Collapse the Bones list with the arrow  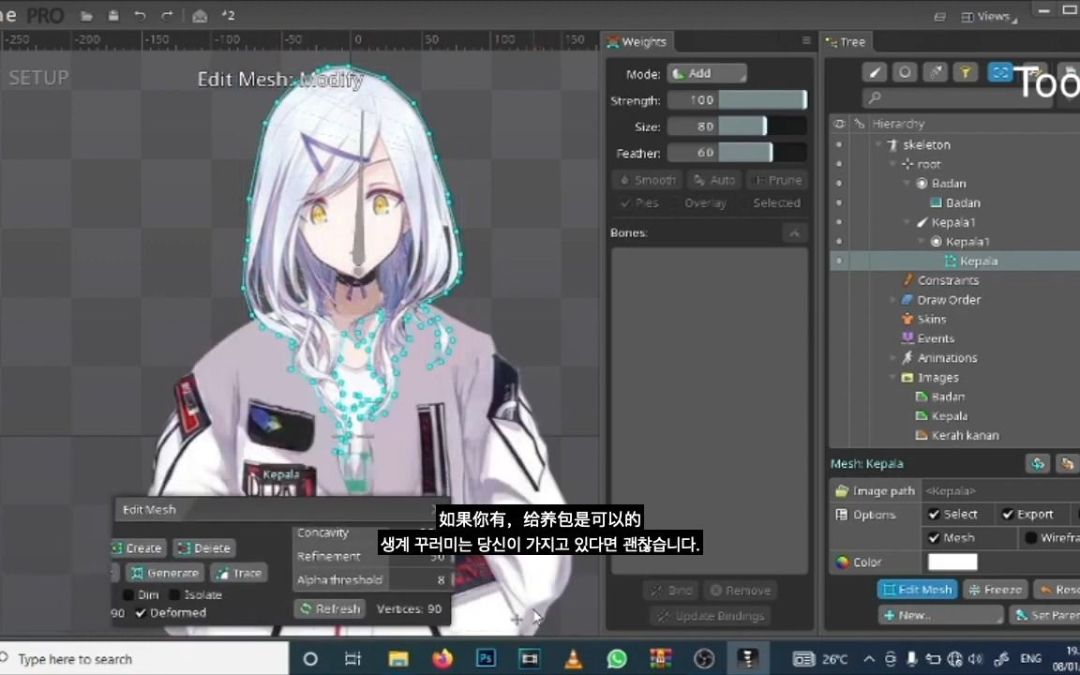[794, 233]
